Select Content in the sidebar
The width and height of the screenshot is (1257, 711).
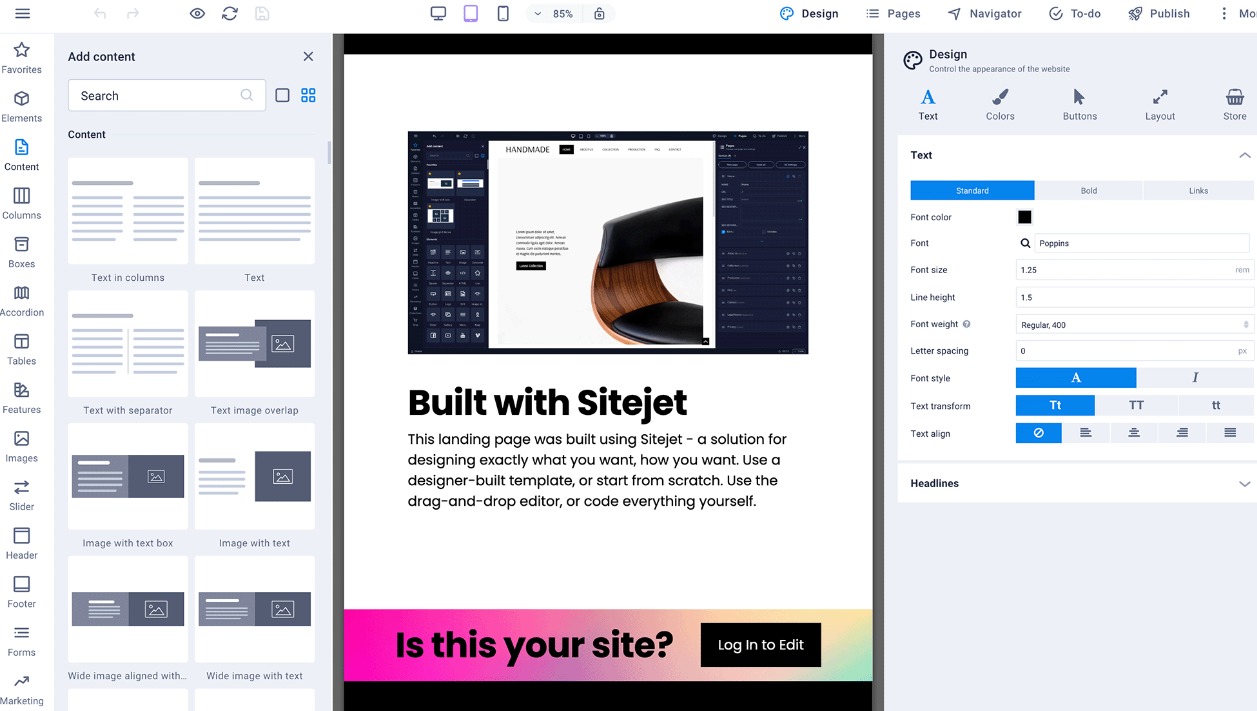click(x=22, y=155)
